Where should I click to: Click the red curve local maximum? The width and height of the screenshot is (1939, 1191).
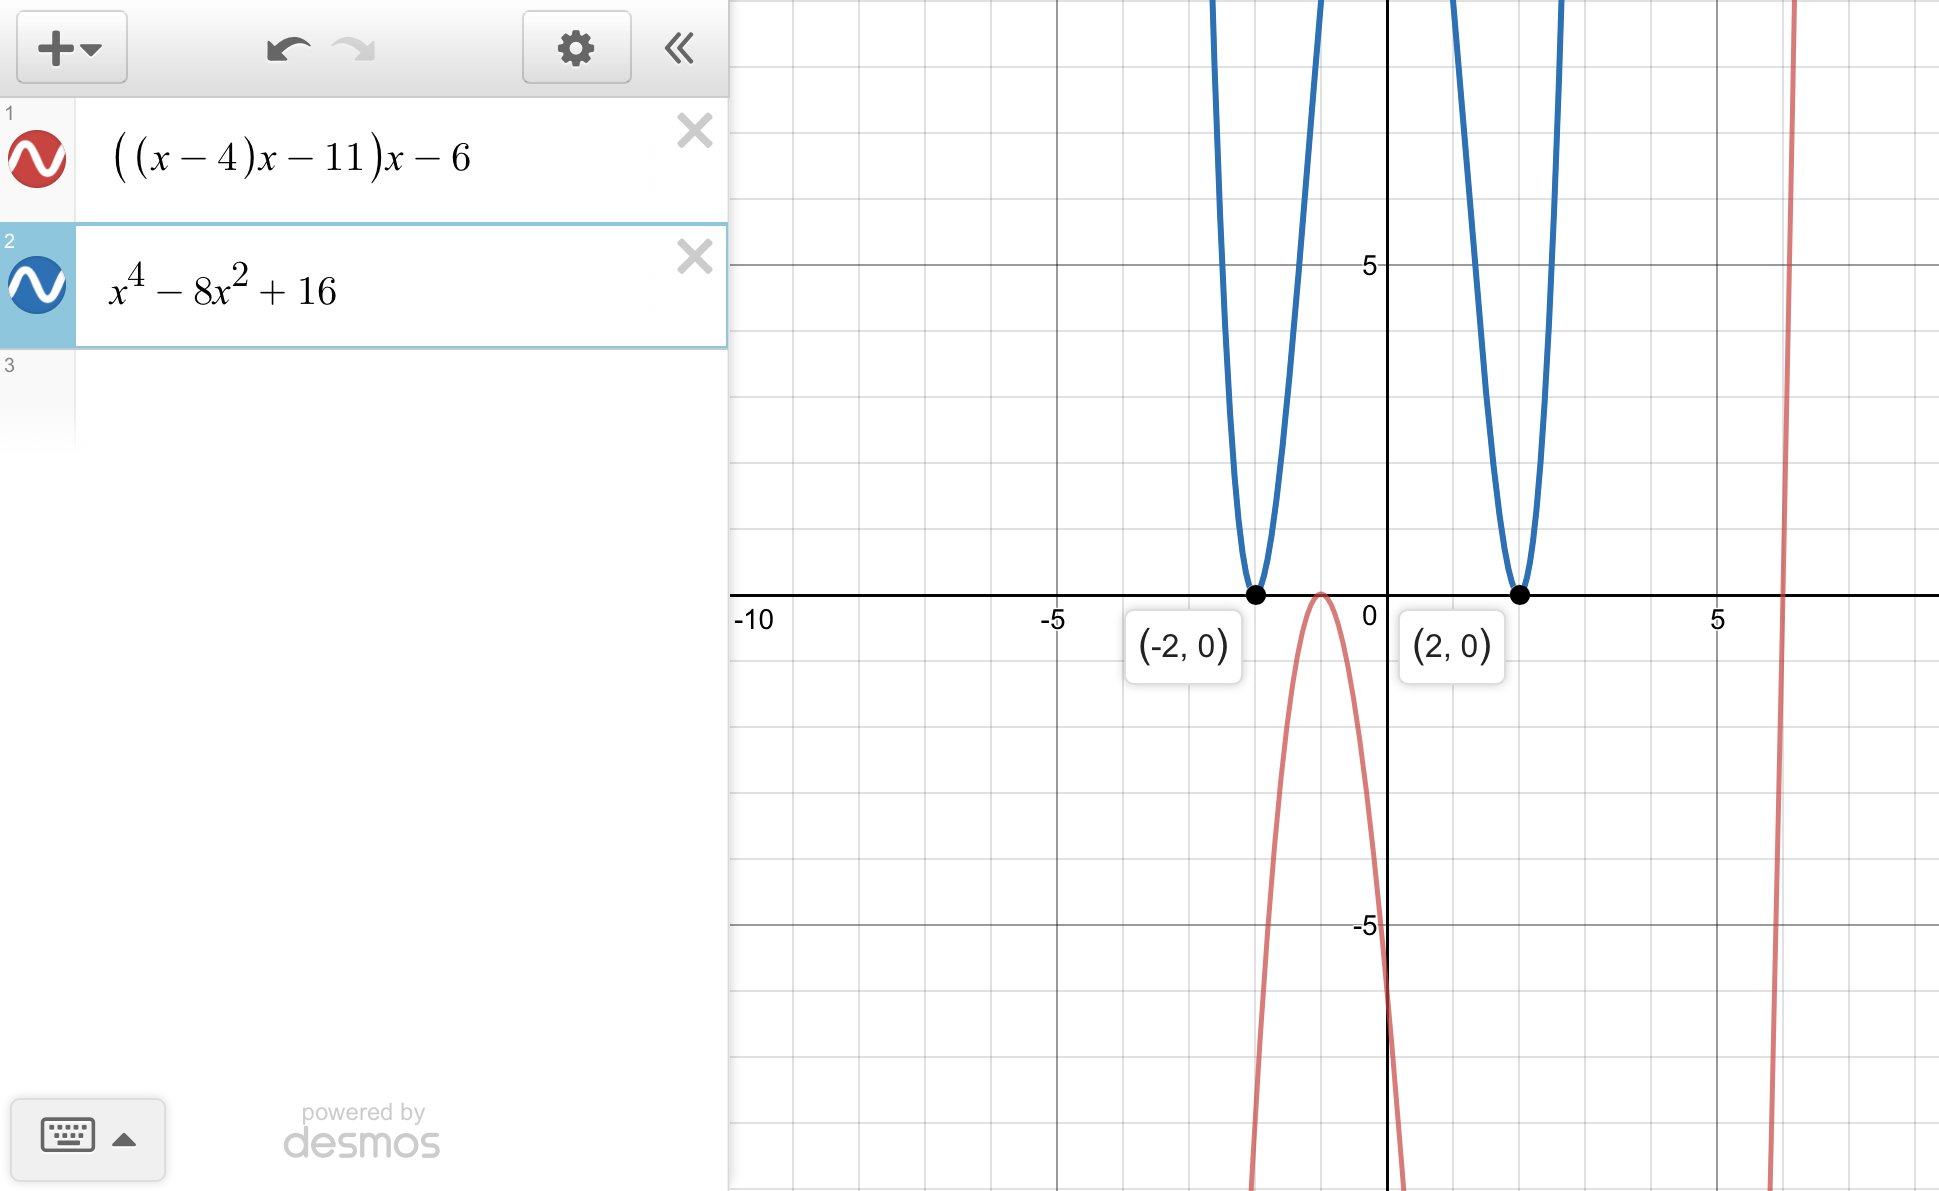click(x=1321, y=595)
